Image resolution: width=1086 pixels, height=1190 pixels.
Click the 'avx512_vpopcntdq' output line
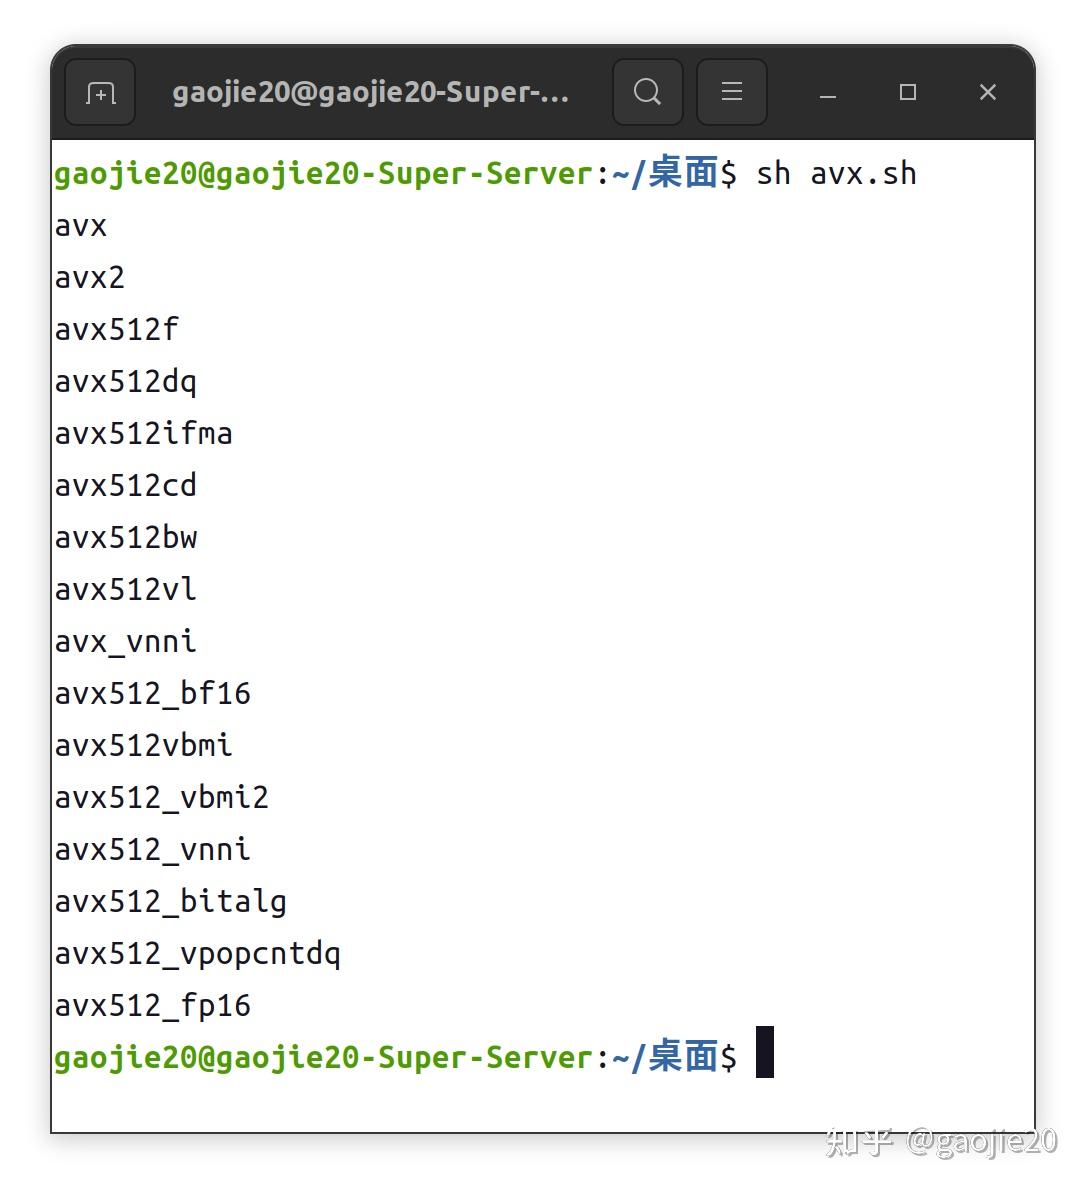coord(197,954)
